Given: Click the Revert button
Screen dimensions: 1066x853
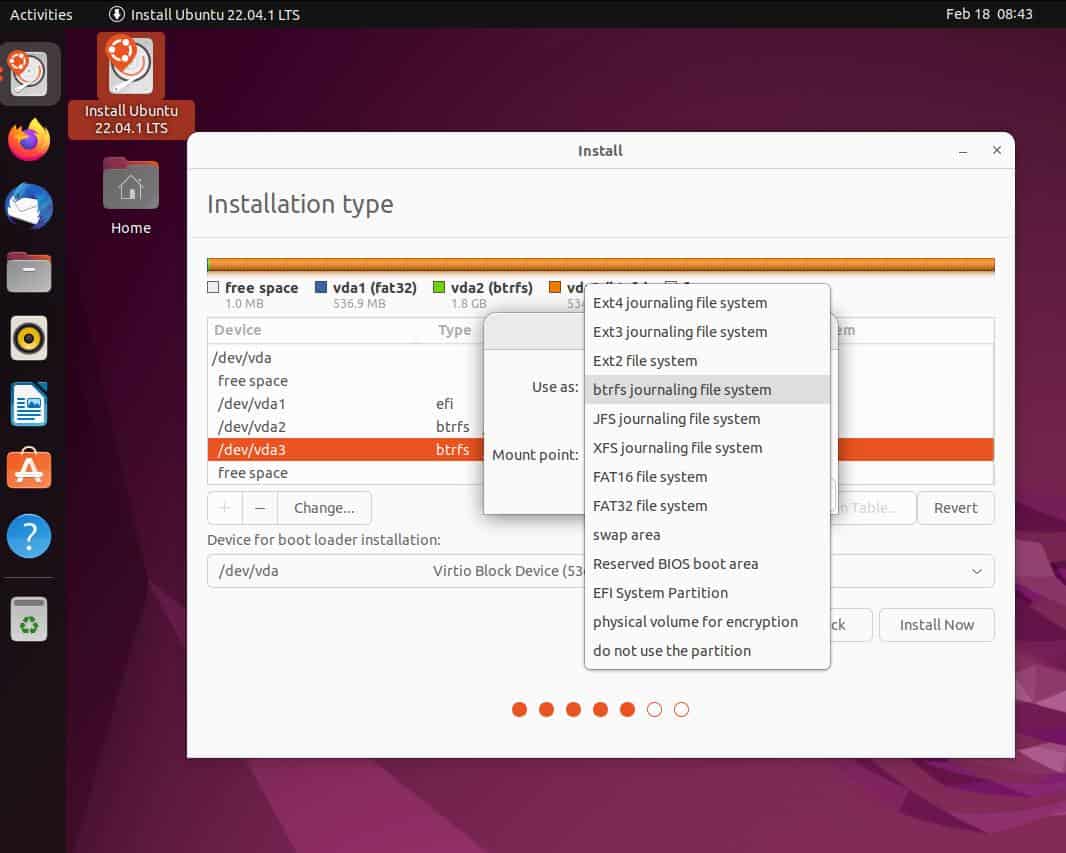Looking at the screenshot, I should pyautogui.click(x=955, y=507).
